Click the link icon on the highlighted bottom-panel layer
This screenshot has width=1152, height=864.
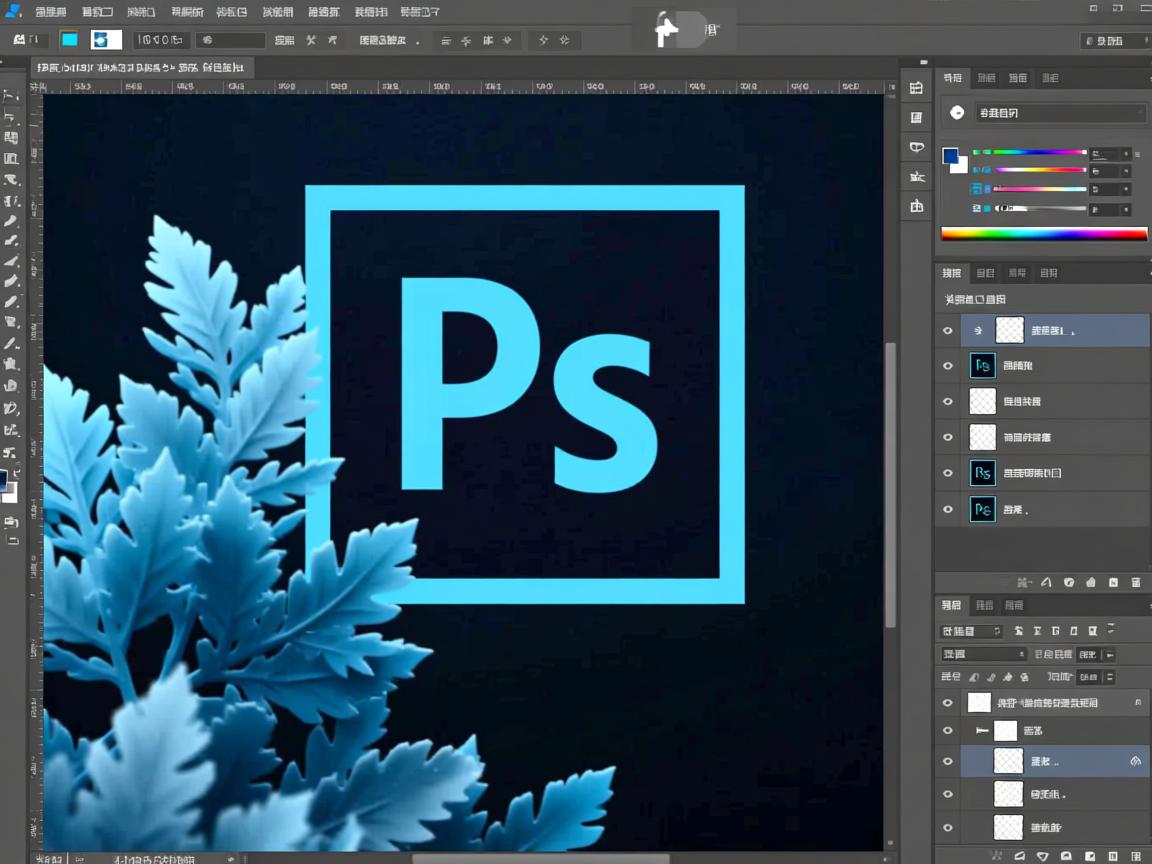(1135, 761)
